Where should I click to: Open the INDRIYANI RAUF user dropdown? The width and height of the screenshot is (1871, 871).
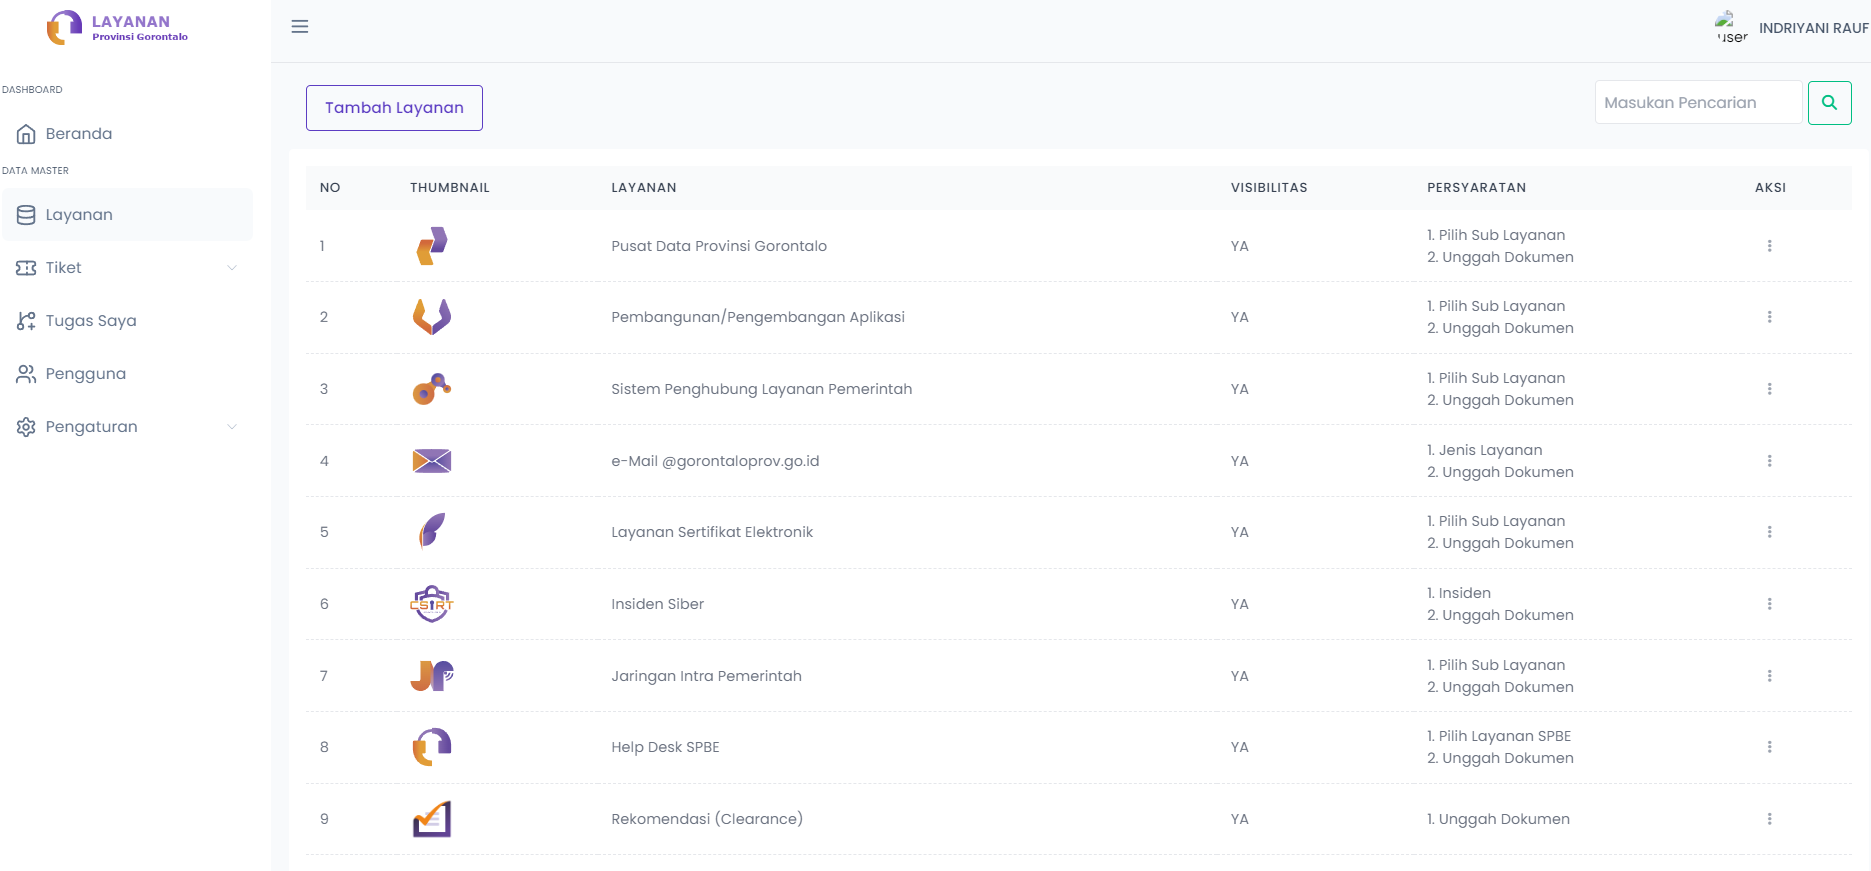click(x=1813, y=28)
